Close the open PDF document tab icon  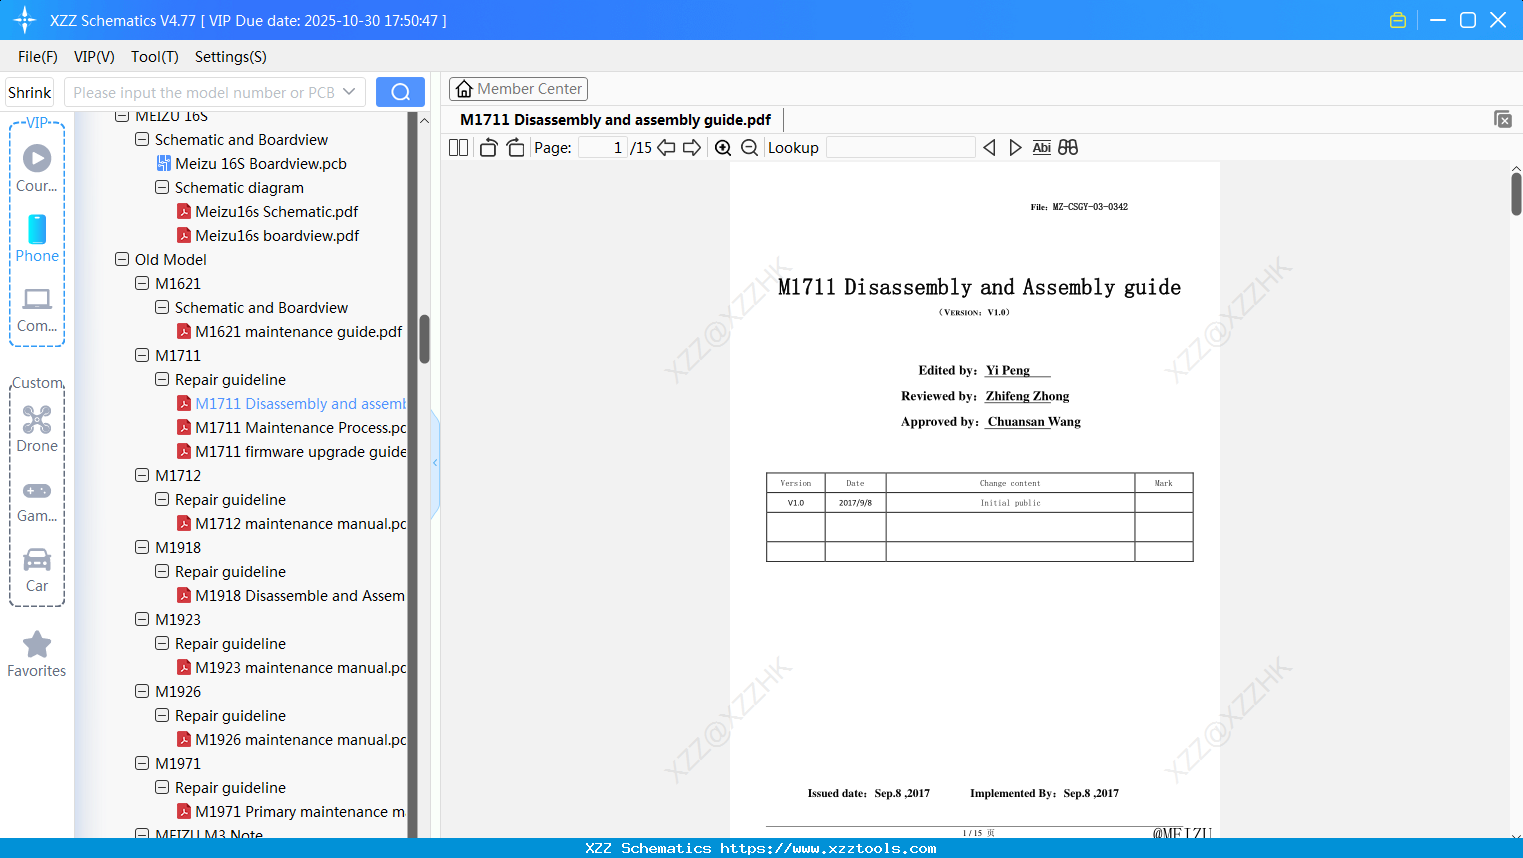click(x=1503, y=119)
